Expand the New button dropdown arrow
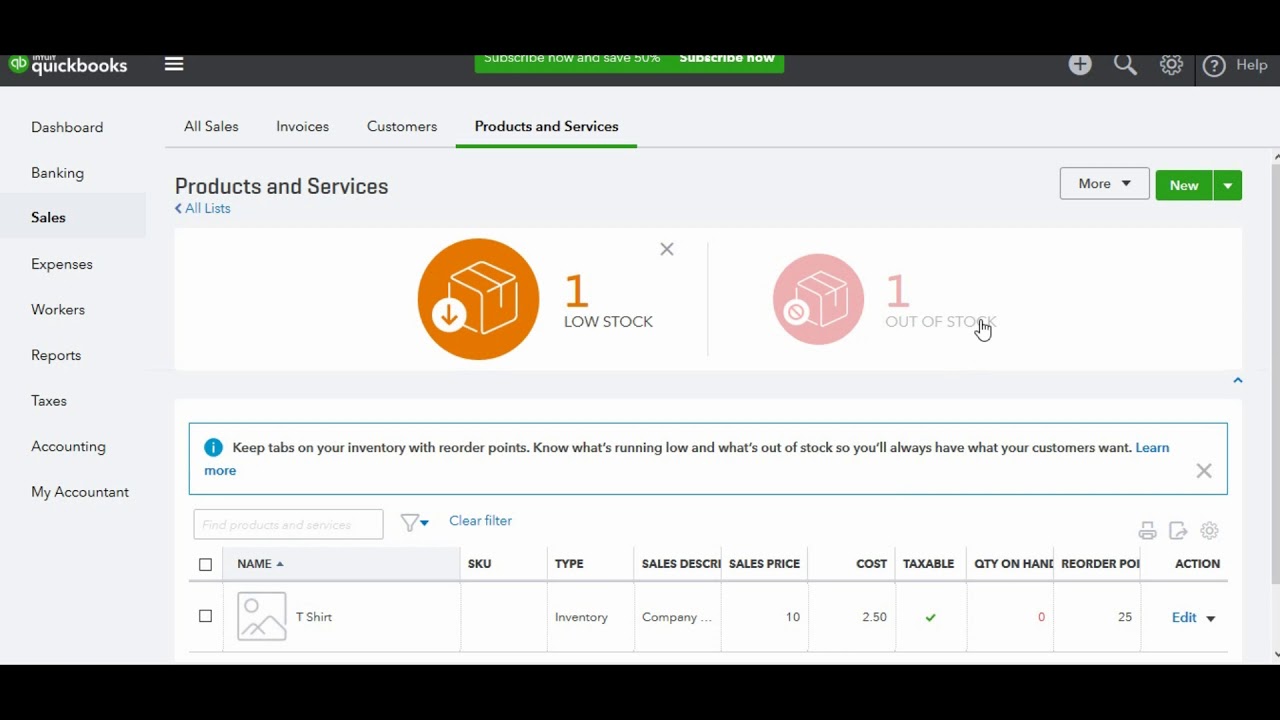Image resolution: width=1280 pixels, height=720 pixels. click(x=1228, y=185)
